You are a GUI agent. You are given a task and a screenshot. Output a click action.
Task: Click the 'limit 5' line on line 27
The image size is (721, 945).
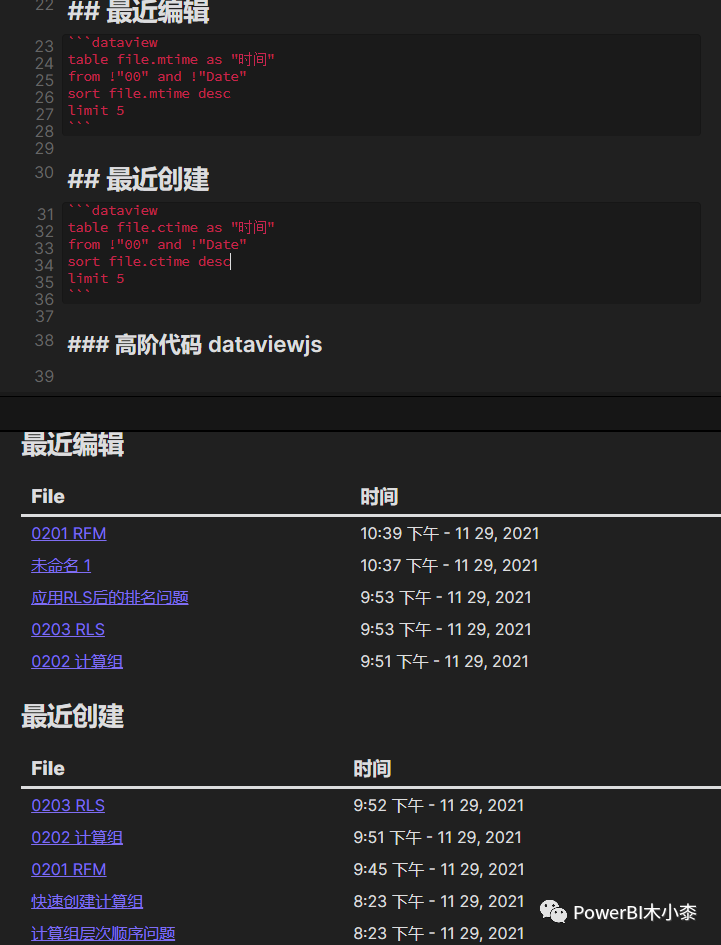[96, 110]
